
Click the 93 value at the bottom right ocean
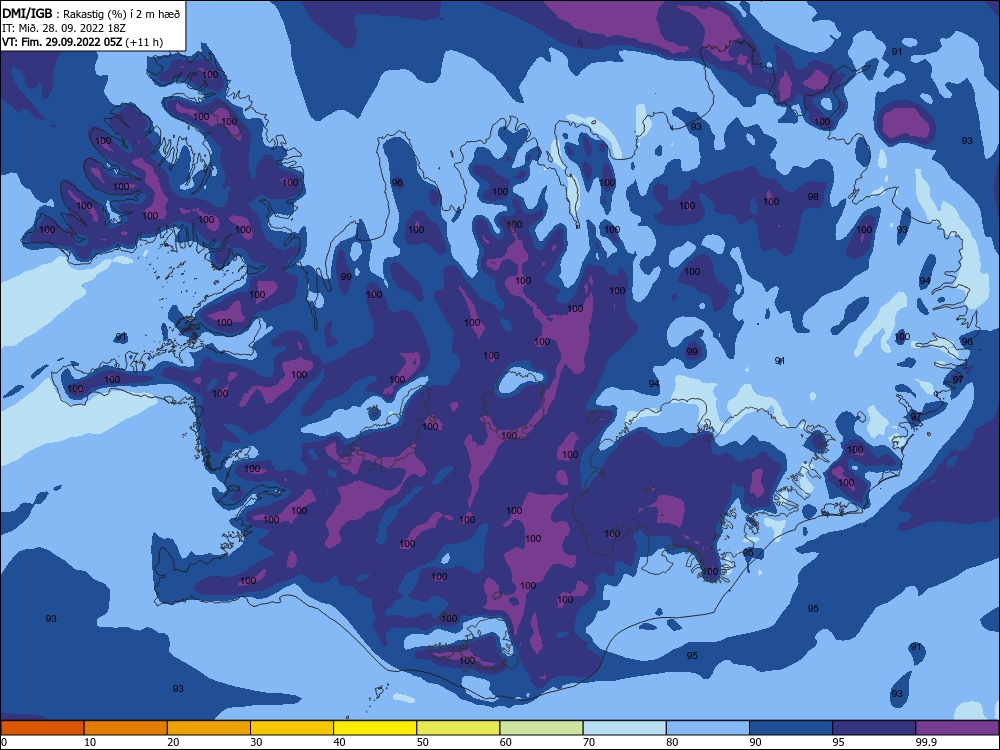tap(897, 694)
